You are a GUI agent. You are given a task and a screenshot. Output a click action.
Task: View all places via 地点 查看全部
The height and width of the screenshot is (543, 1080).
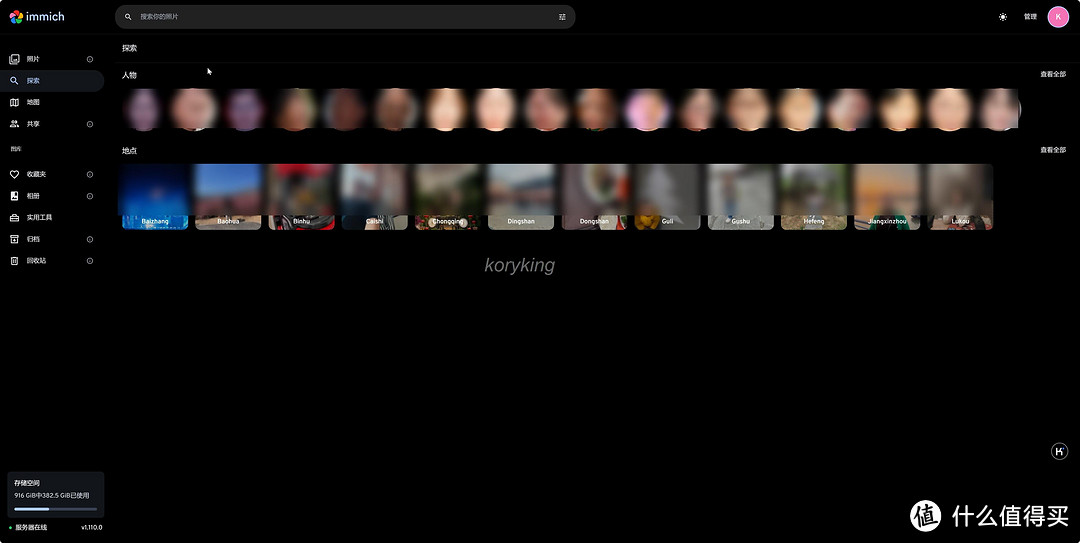[1052, 150]
